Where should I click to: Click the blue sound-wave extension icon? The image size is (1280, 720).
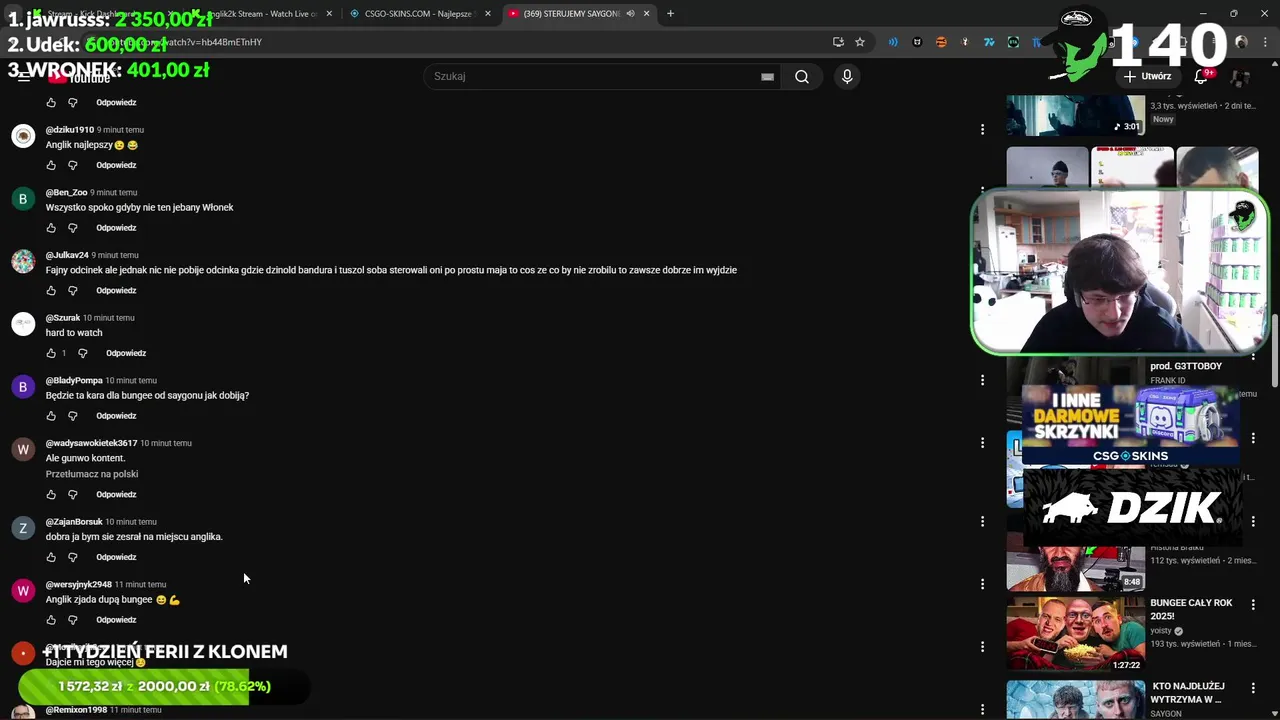[x=893, y=42]
